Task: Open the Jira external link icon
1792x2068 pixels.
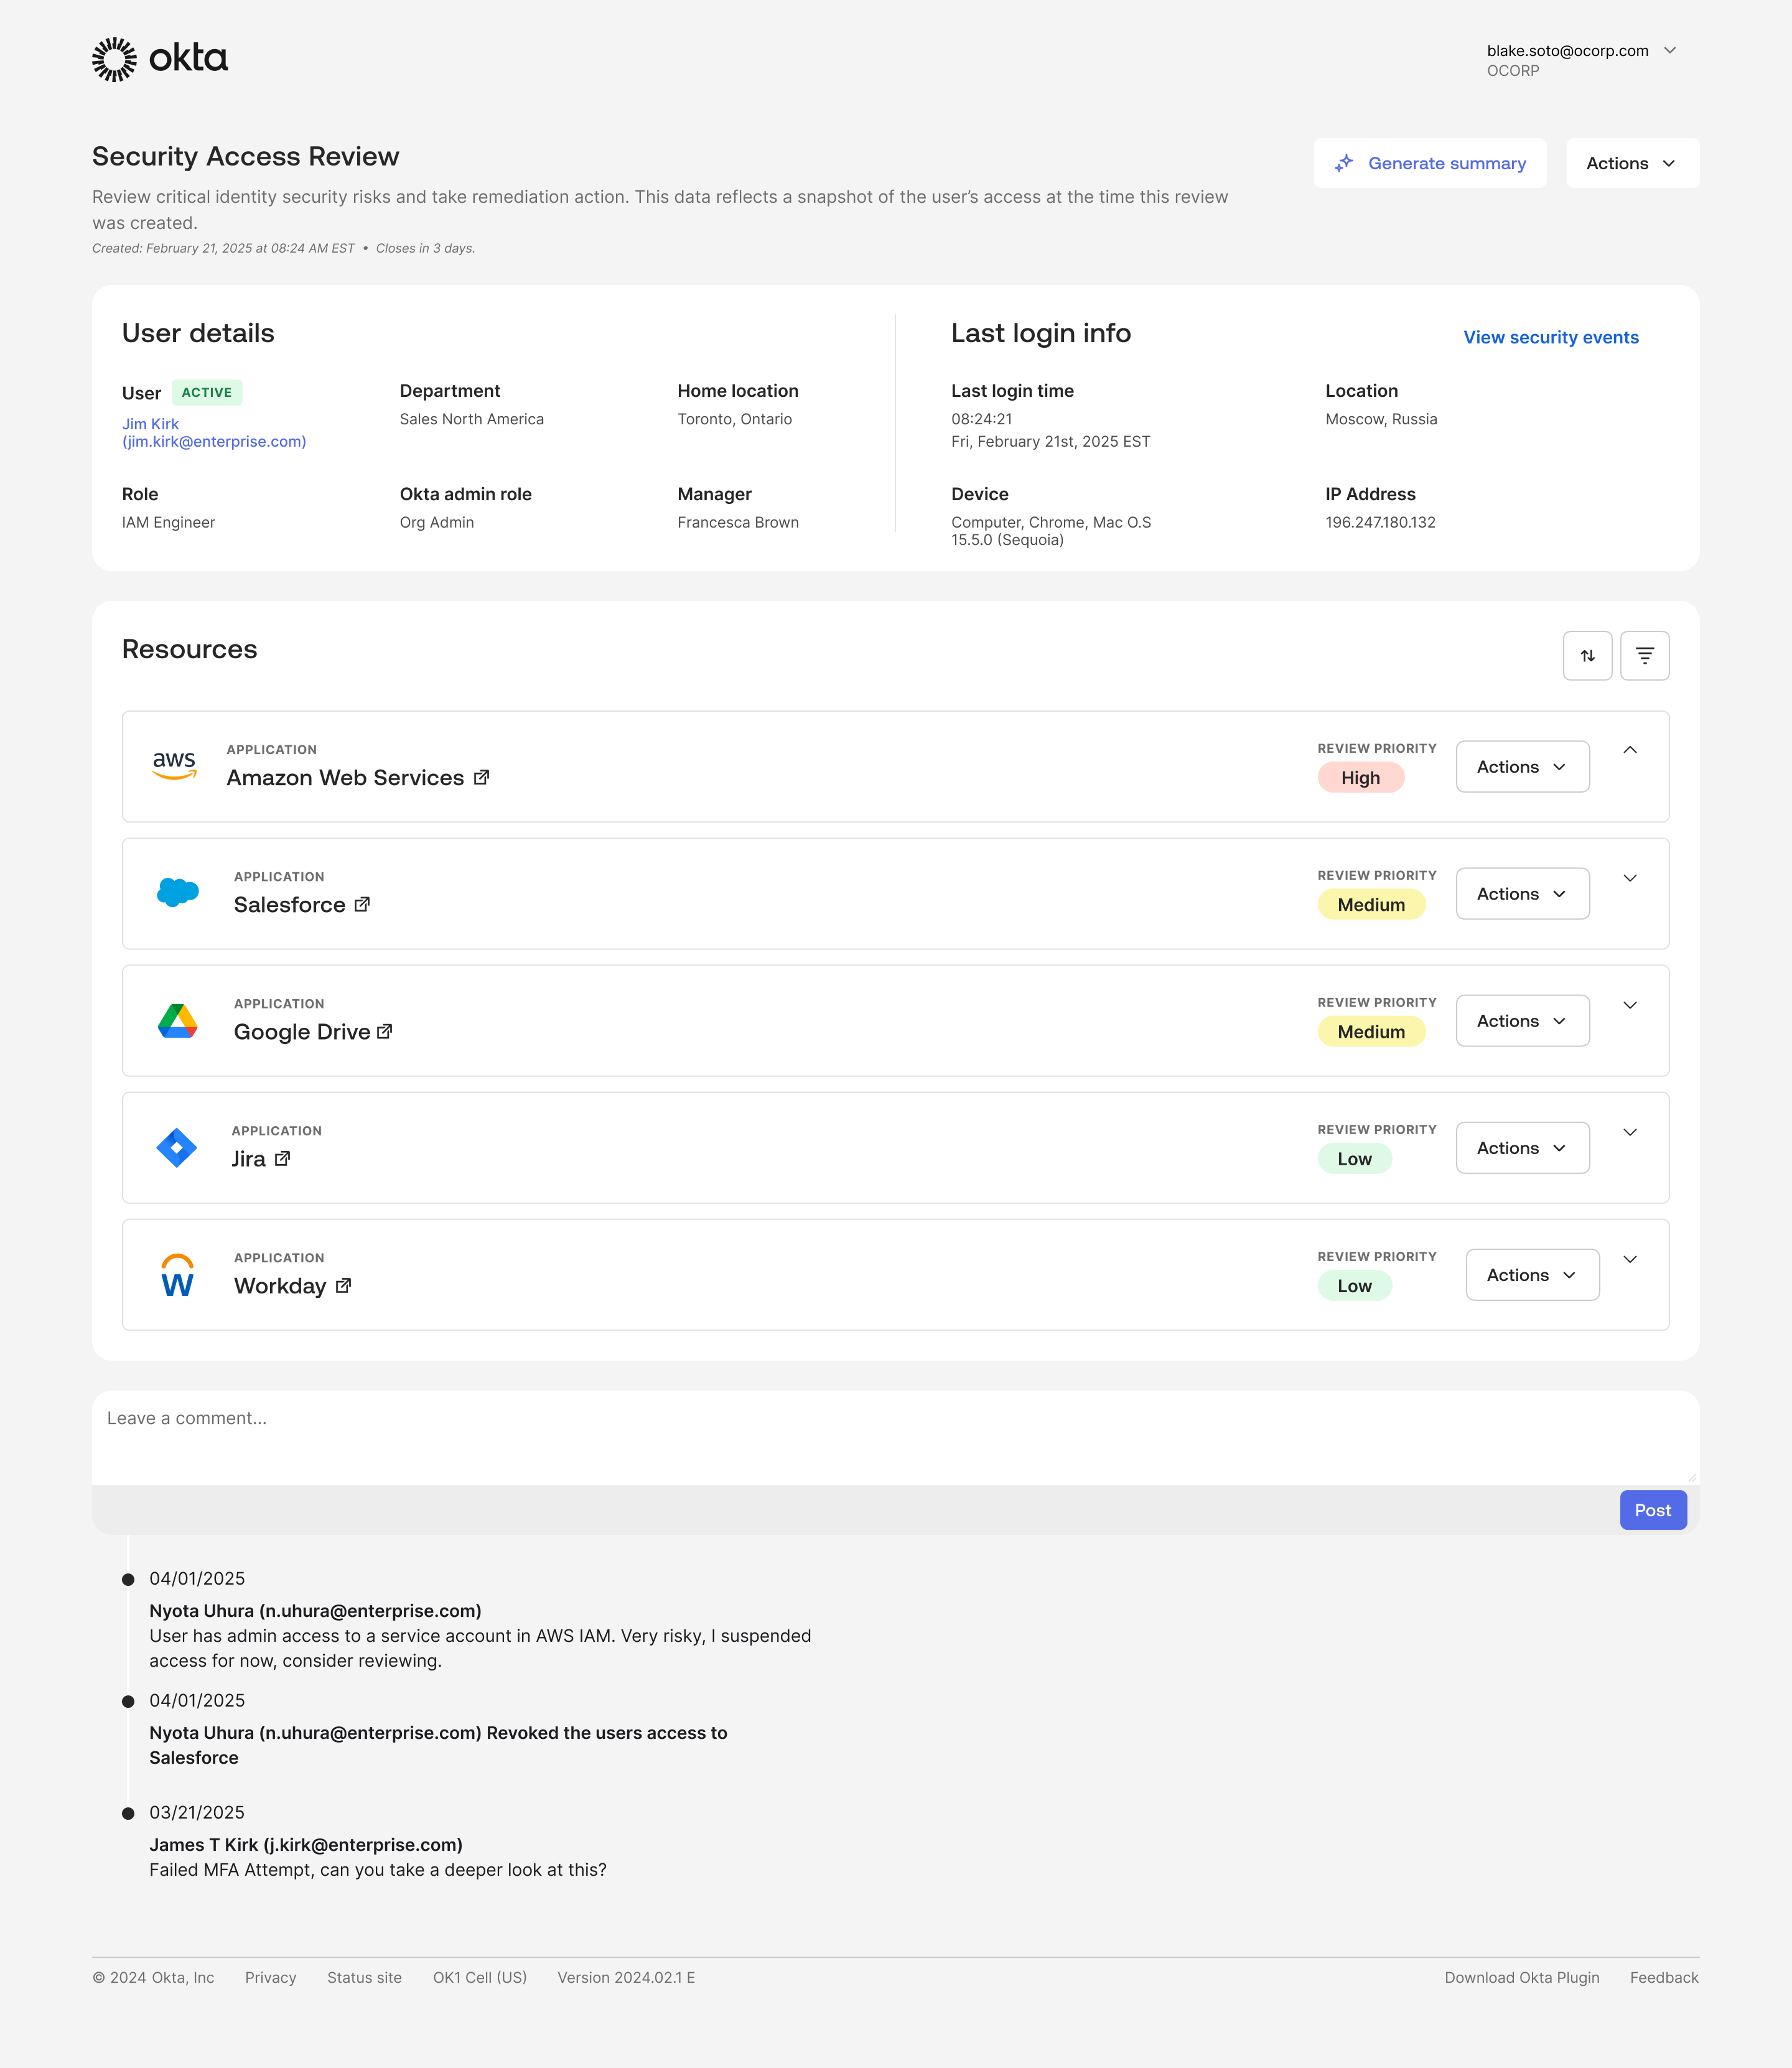Action: pos(282,1158)
